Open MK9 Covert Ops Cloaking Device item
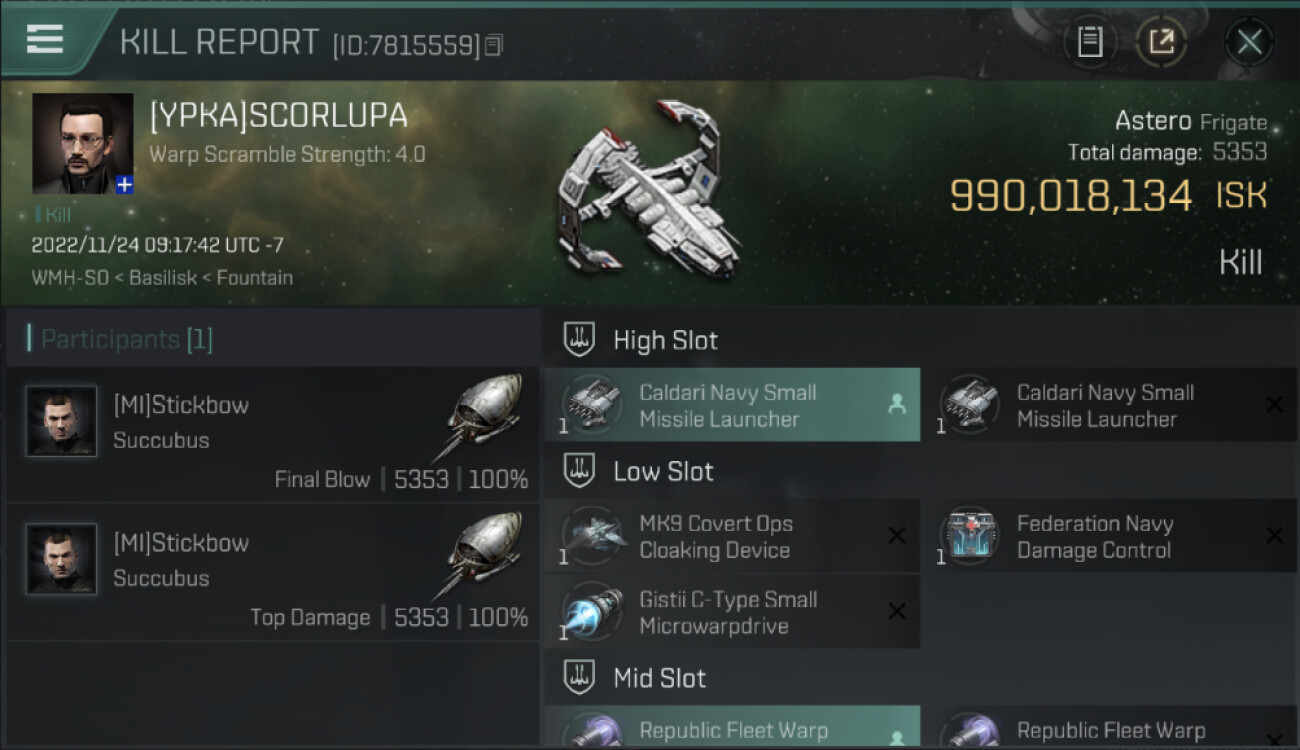Screen dimensions: 1300x750 [732, 537]
